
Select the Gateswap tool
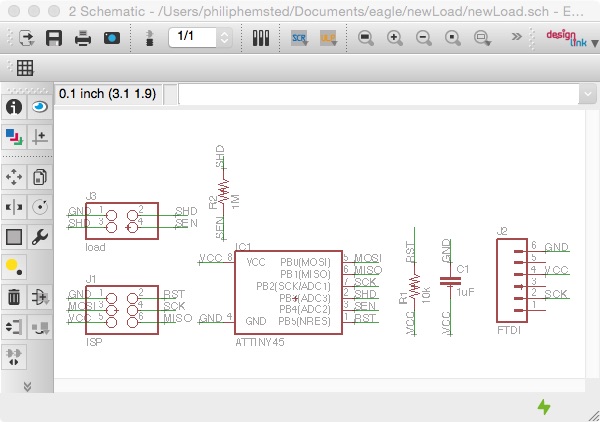(14, 357)
